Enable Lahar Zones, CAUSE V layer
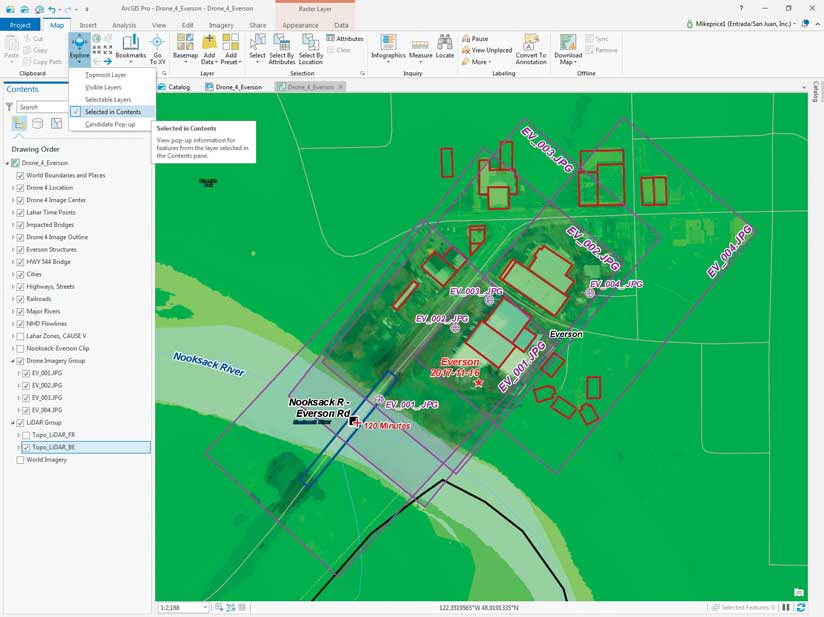824x617 pixels. (20, 336)
